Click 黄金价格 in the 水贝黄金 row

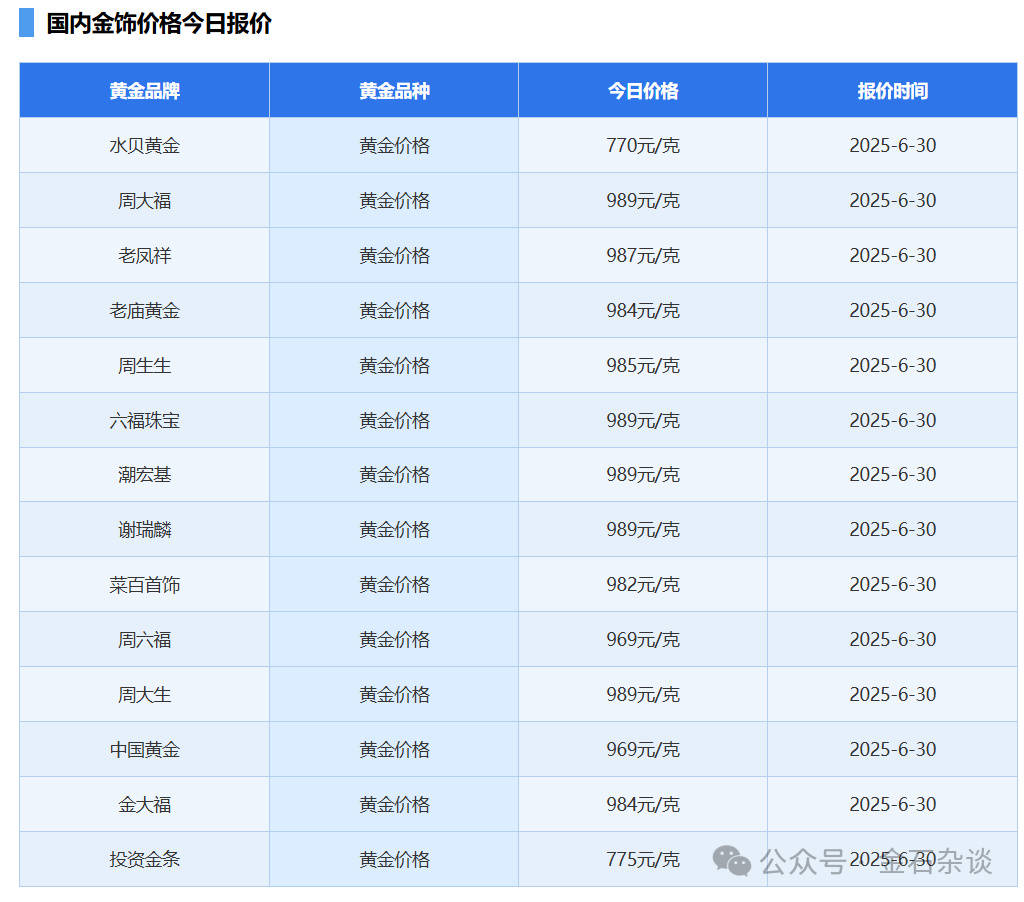click(394, 145)
